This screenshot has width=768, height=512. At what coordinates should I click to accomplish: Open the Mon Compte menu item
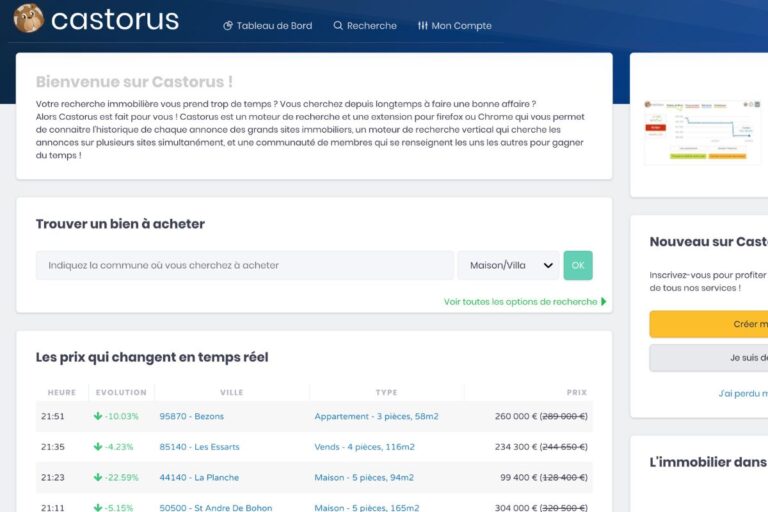pos(455,25)
